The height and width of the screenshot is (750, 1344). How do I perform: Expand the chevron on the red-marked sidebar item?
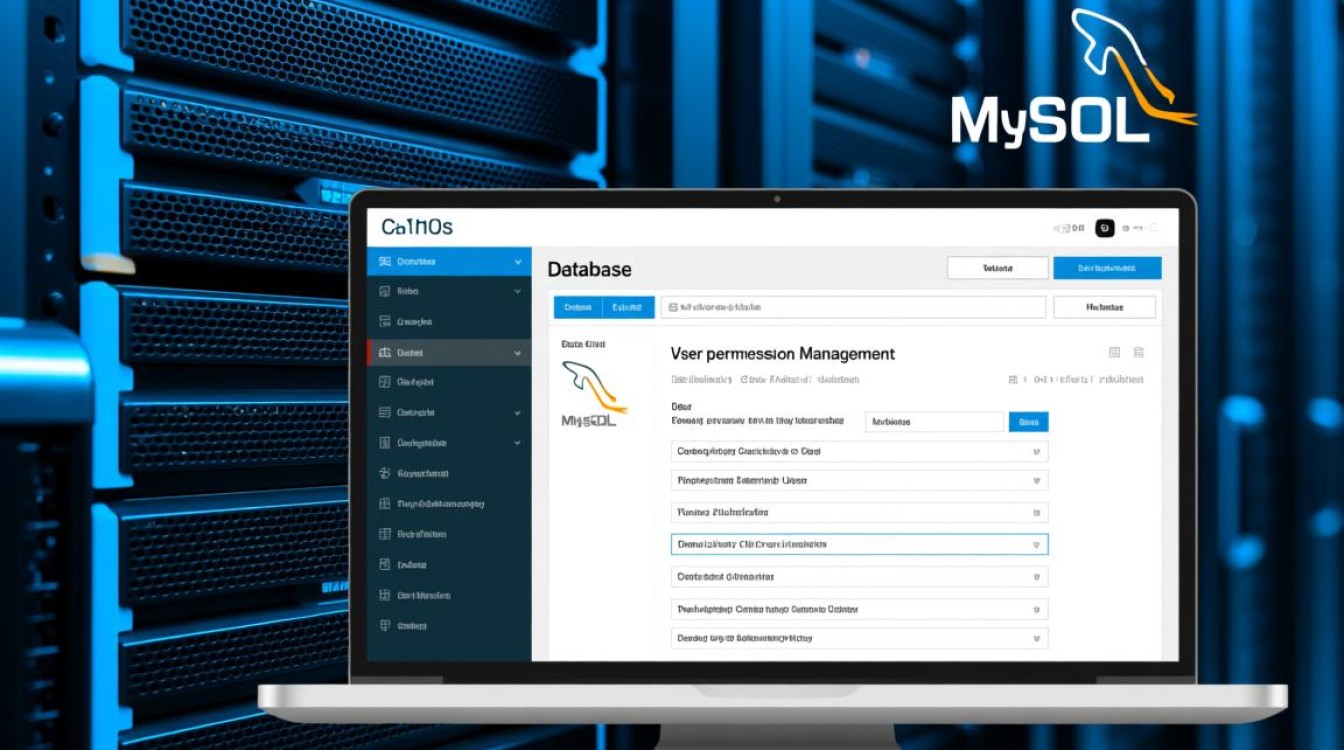click(x=518, y=353)
